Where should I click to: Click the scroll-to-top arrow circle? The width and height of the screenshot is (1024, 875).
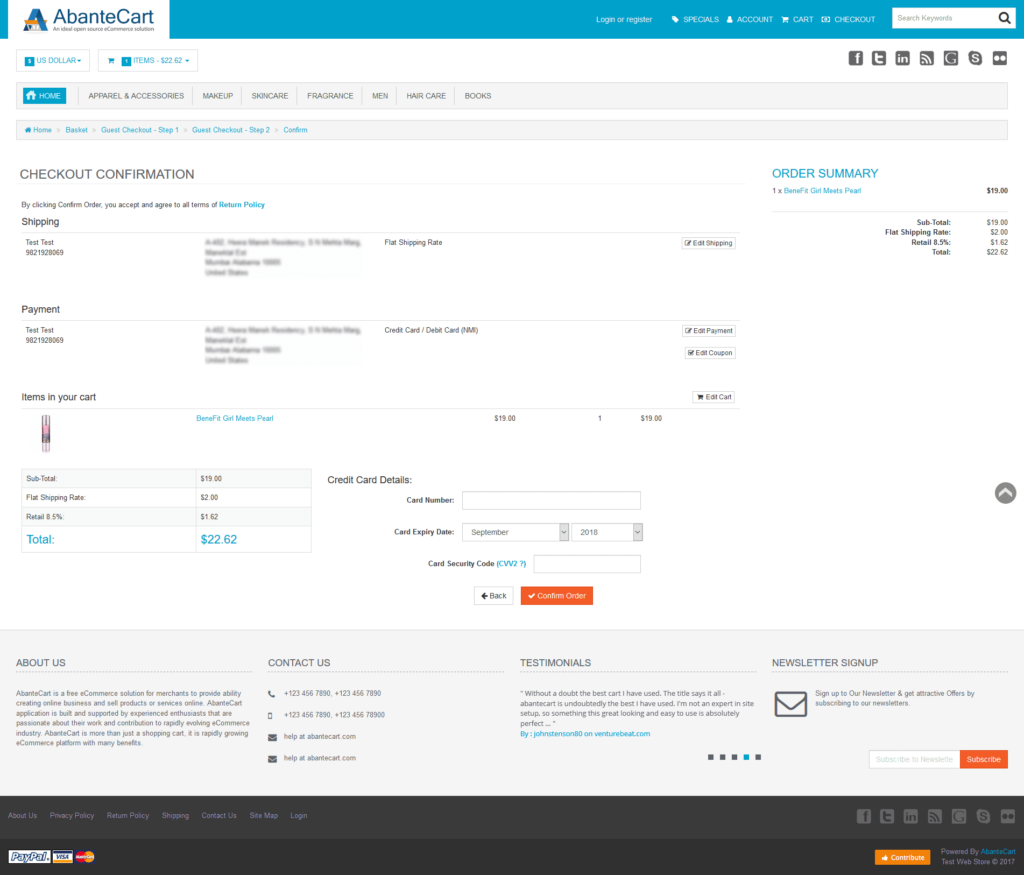coord(1005,493)
